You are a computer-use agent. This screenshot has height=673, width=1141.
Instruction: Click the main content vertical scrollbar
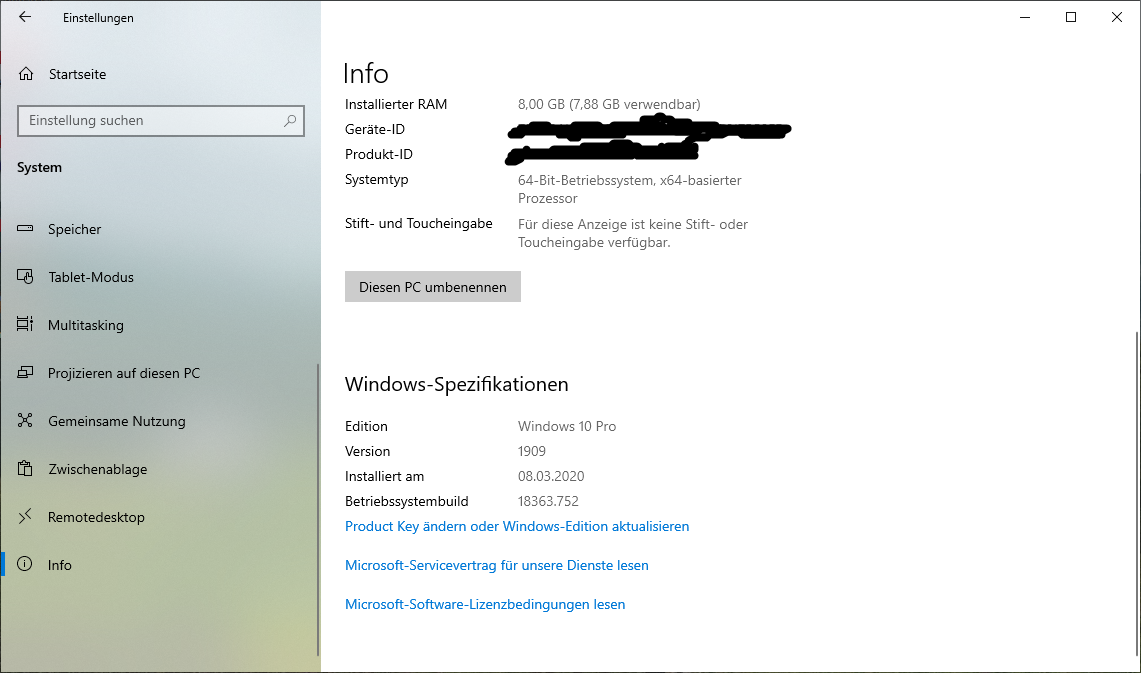1137,495
